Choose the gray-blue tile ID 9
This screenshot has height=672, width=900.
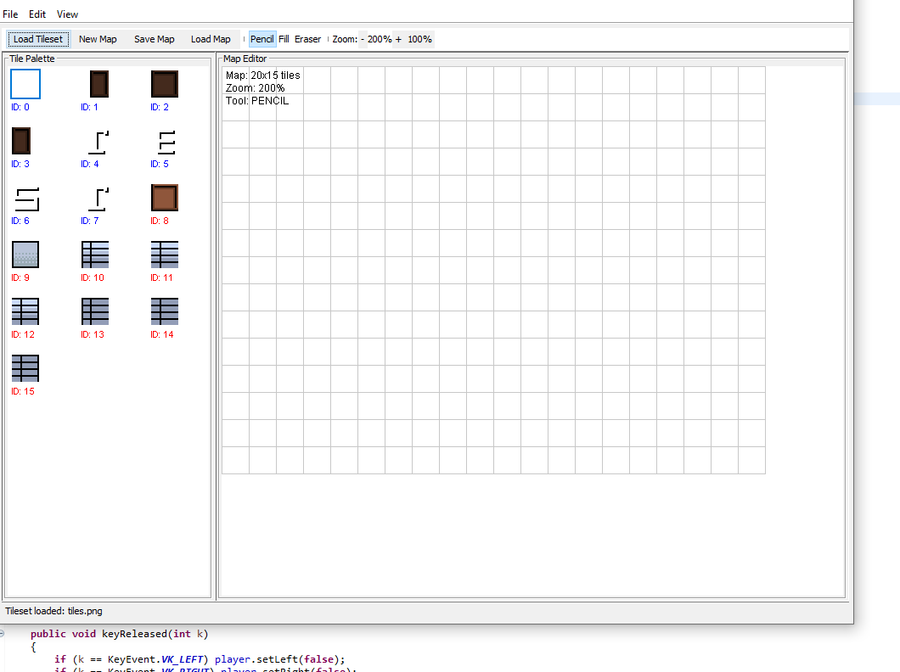pos(25,254)
